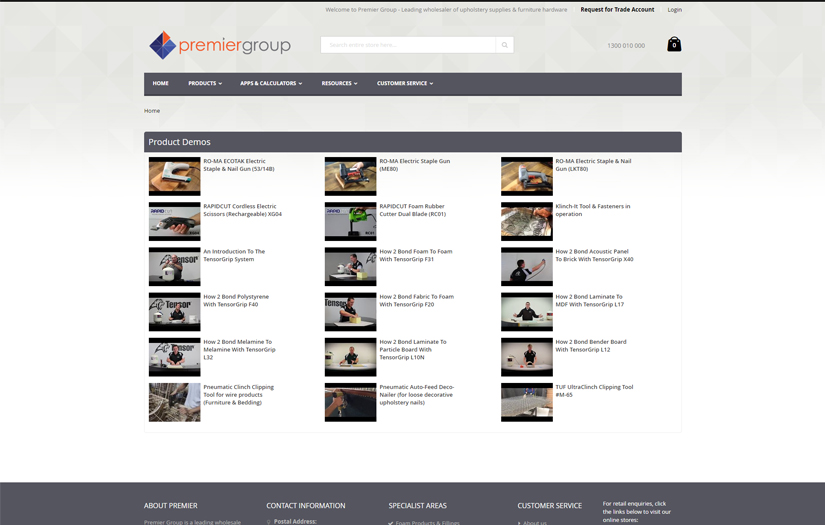Click the About us footer link

(535, 523)
